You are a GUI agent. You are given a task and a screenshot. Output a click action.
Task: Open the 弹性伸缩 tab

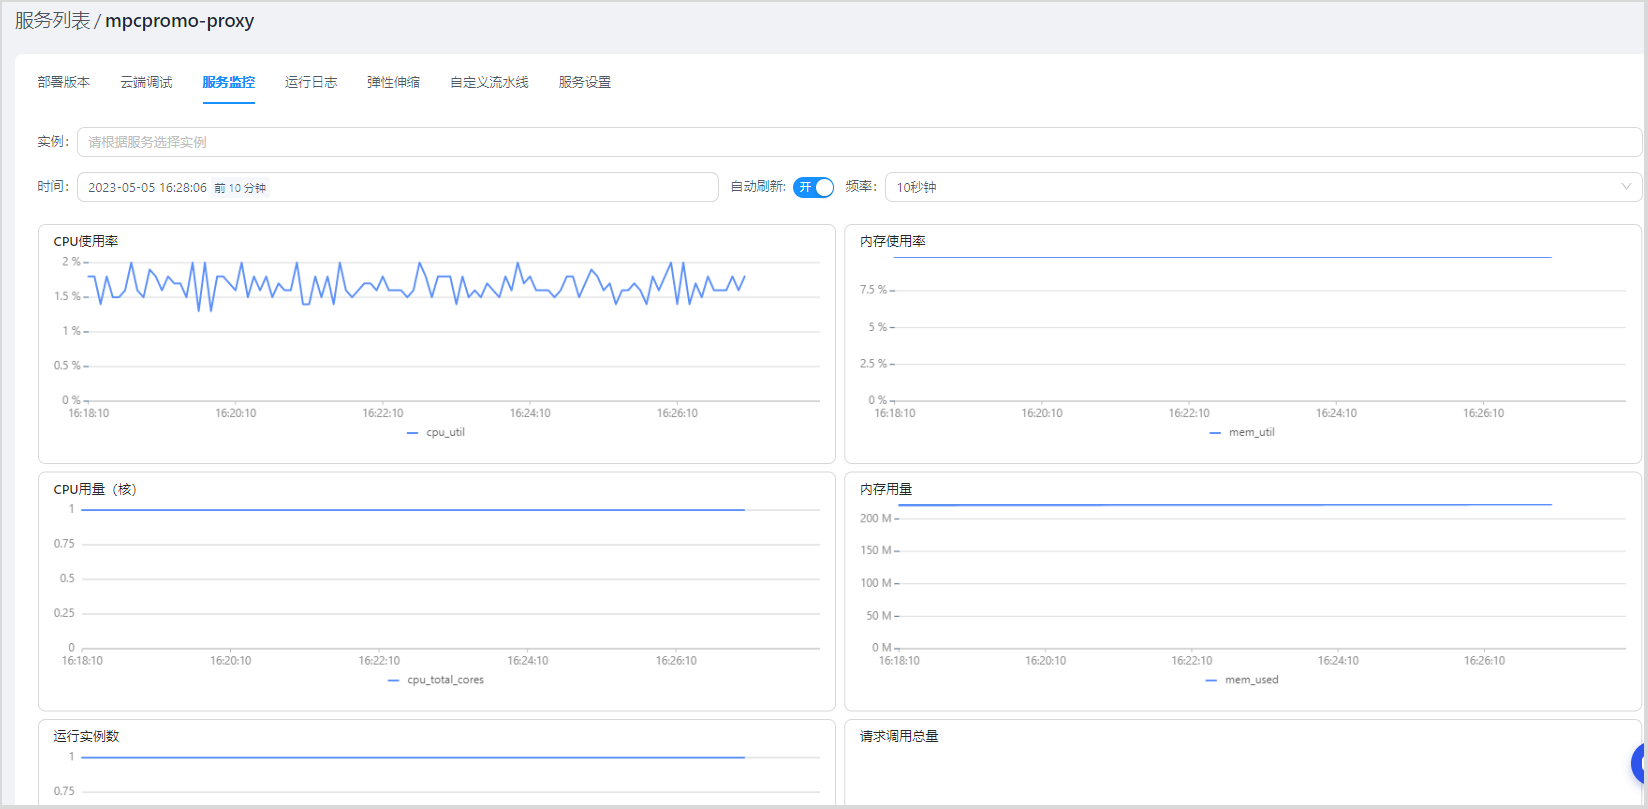(393, 82)
